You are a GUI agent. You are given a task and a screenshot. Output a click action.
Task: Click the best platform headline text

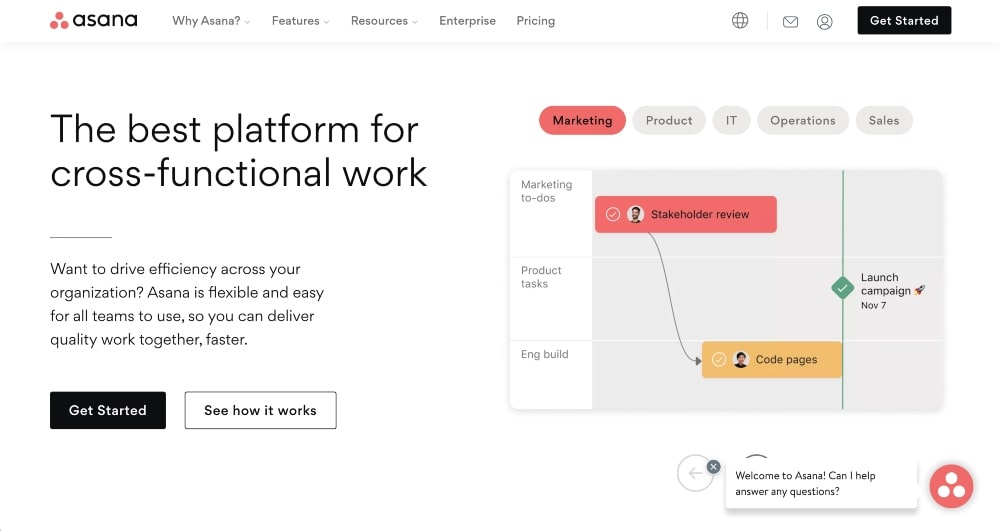(239, 151)
